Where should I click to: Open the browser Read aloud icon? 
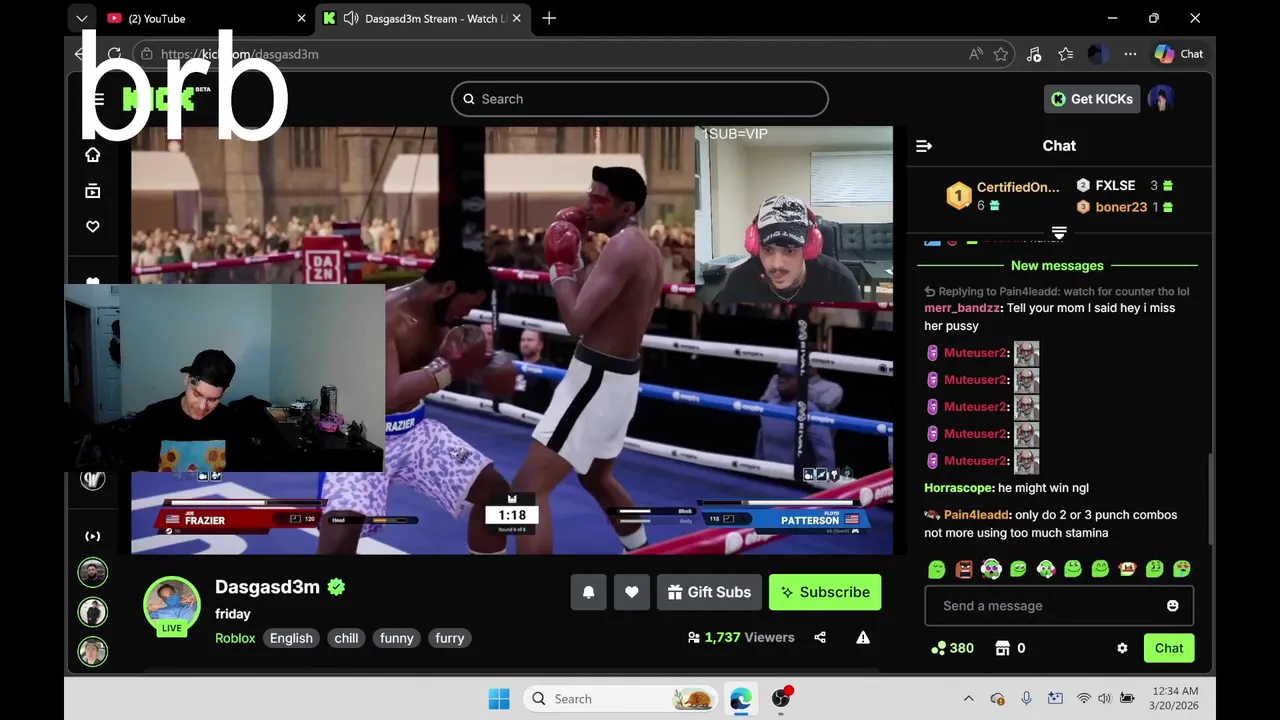976,54
